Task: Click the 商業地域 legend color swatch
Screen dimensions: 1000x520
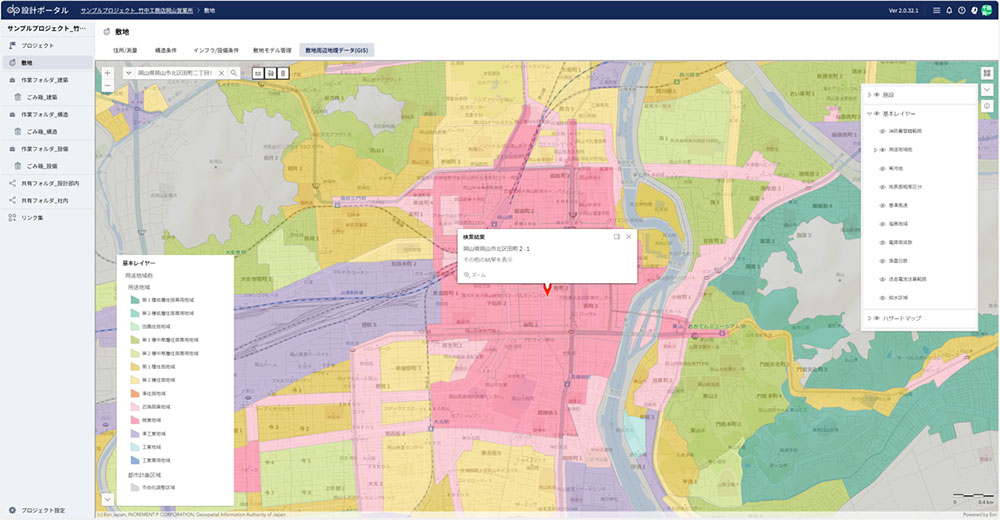Action: pos(135,421)
